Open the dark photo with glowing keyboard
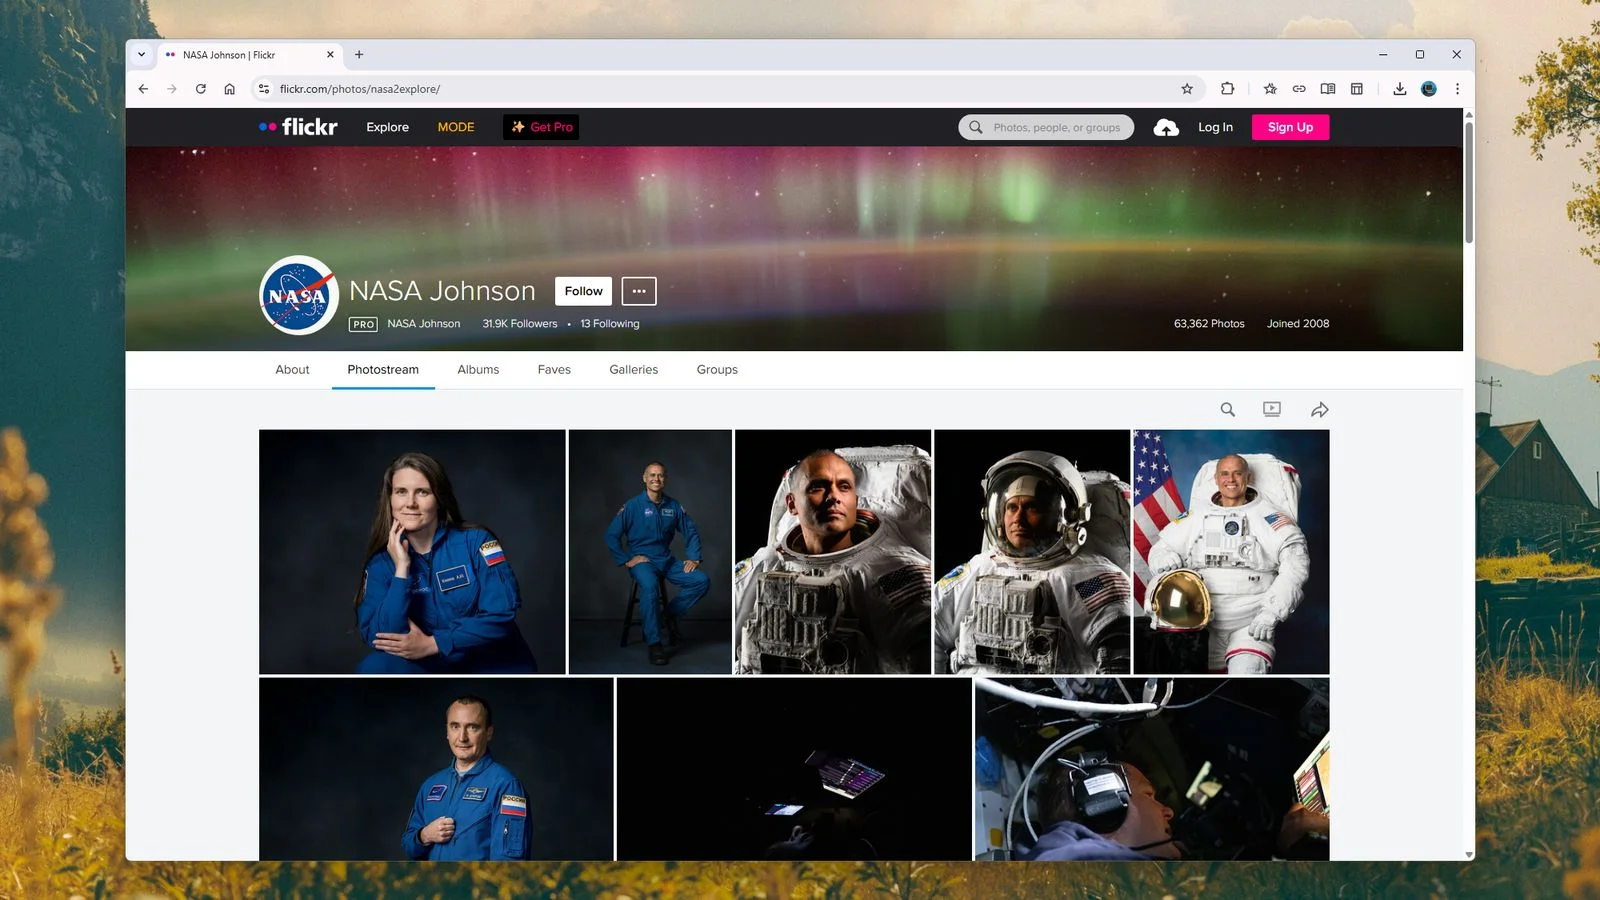 point(794,769)
